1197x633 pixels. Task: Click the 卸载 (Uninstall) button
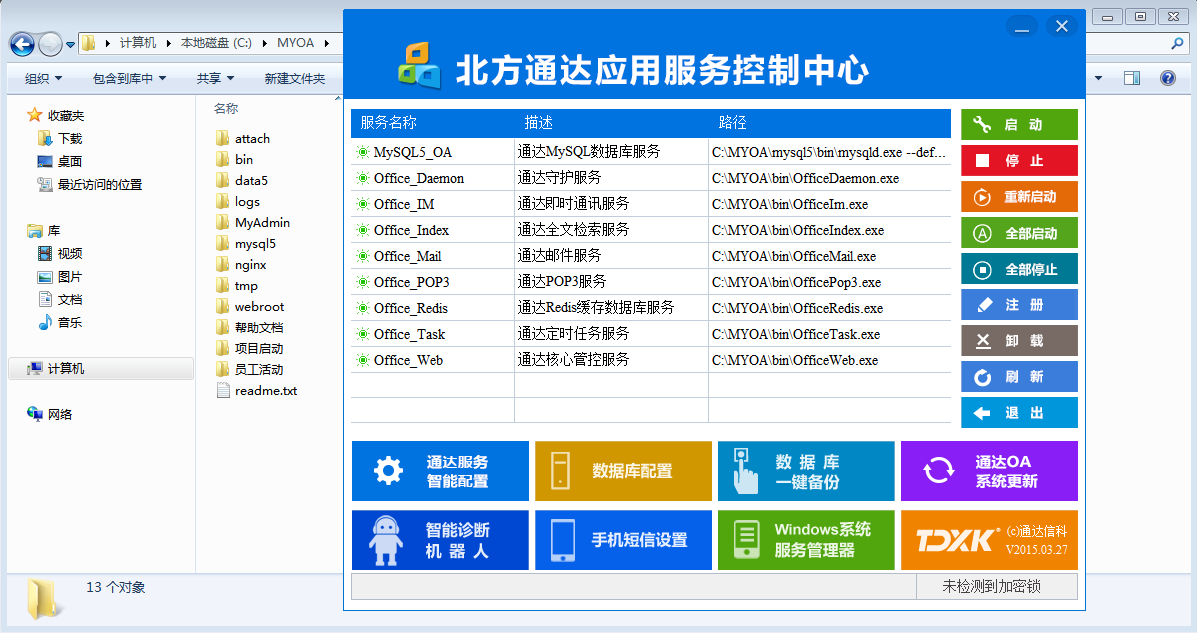click(x=1019, y=341)
